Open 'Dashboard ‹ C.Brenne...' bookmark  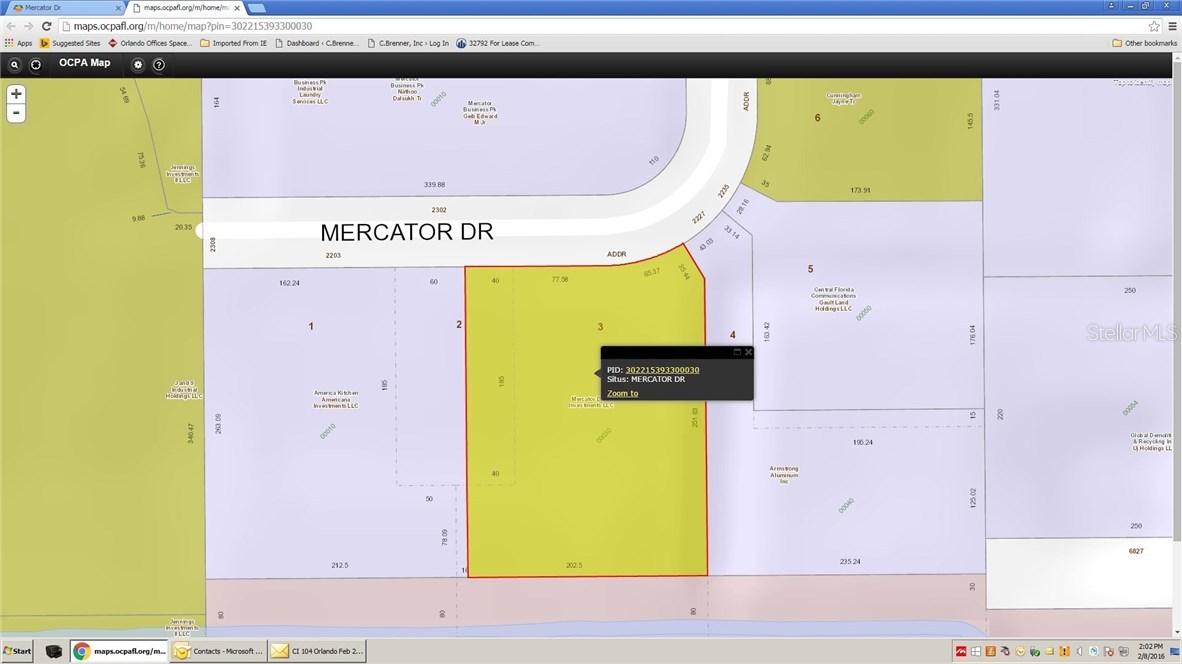(x=317, y=43)
